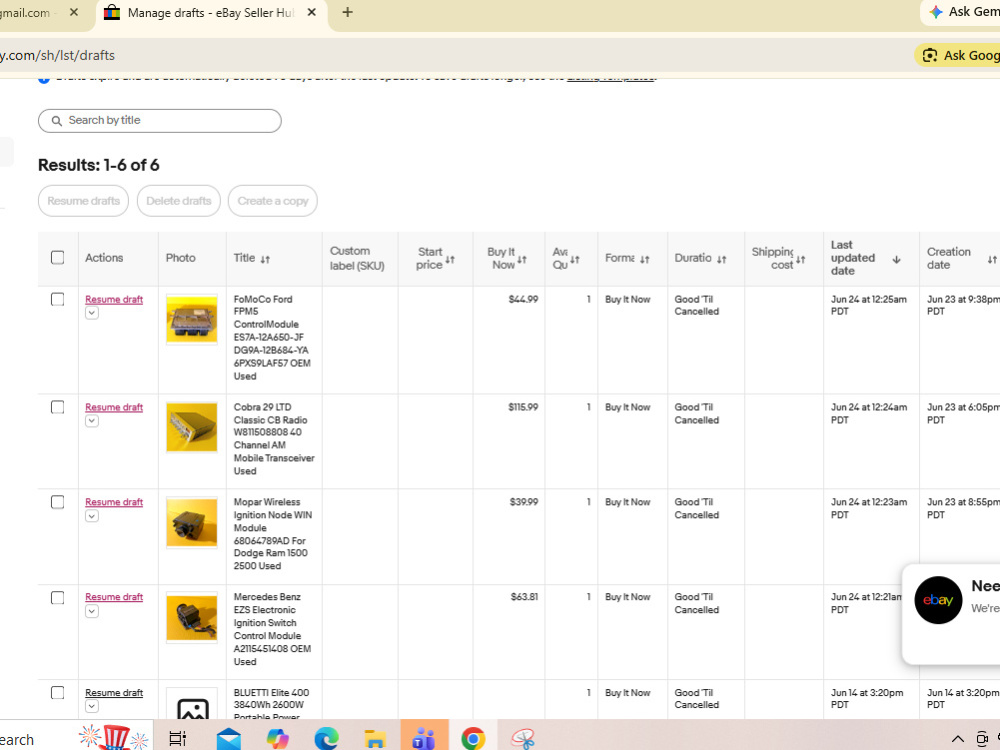Open Copilot from the taskbar

pyautogui.click(x=277, y=739)
